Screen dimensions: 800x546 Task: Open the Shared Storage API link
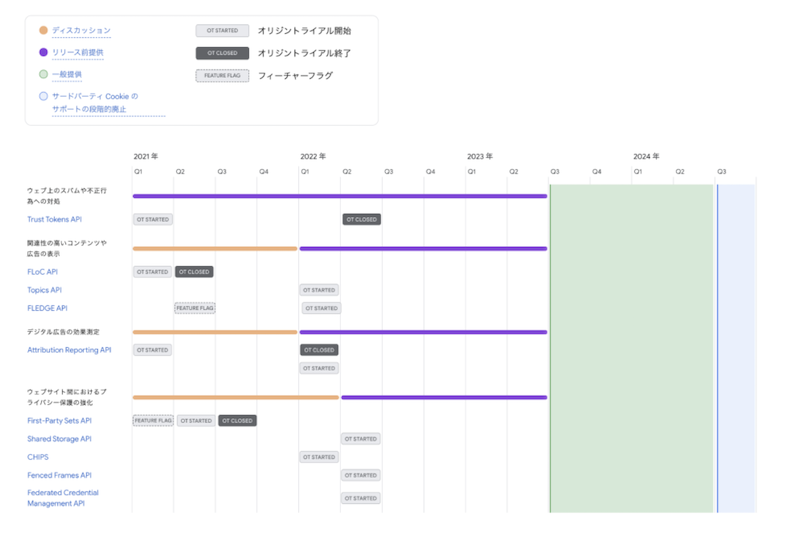59,439
